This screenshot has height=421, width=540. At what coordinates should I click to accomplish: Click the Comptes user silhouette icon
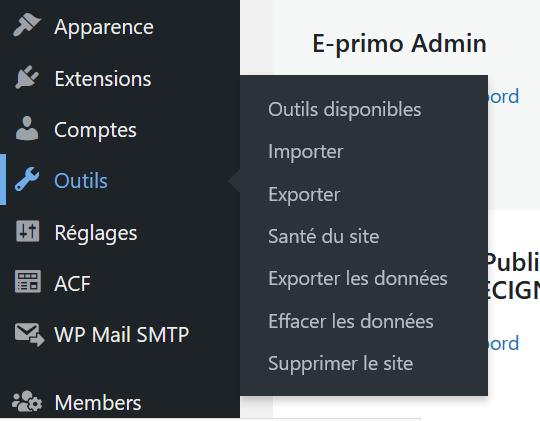tap(27, 128)
